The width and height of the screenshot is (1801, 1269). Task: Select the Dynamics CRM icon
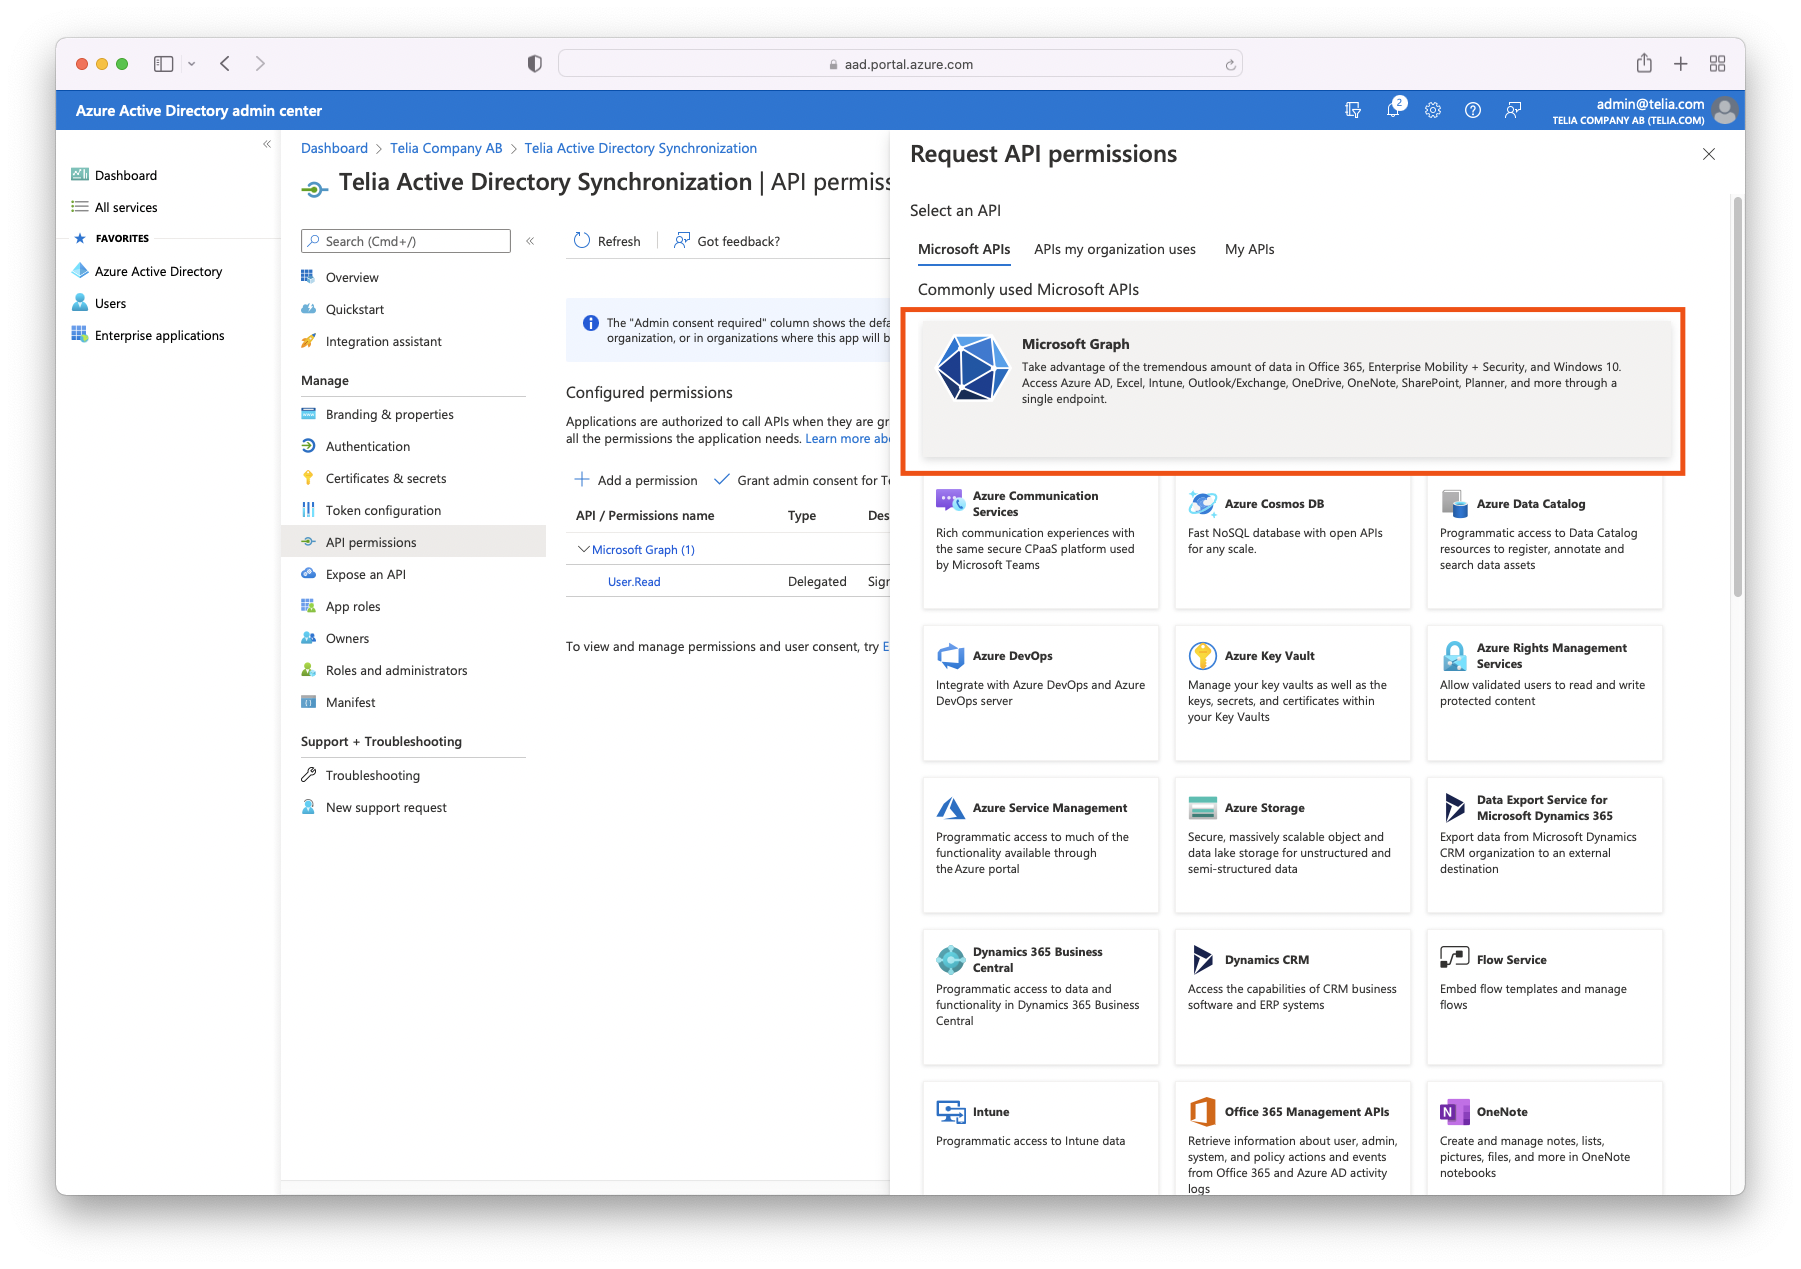(x=1202, y=959)
